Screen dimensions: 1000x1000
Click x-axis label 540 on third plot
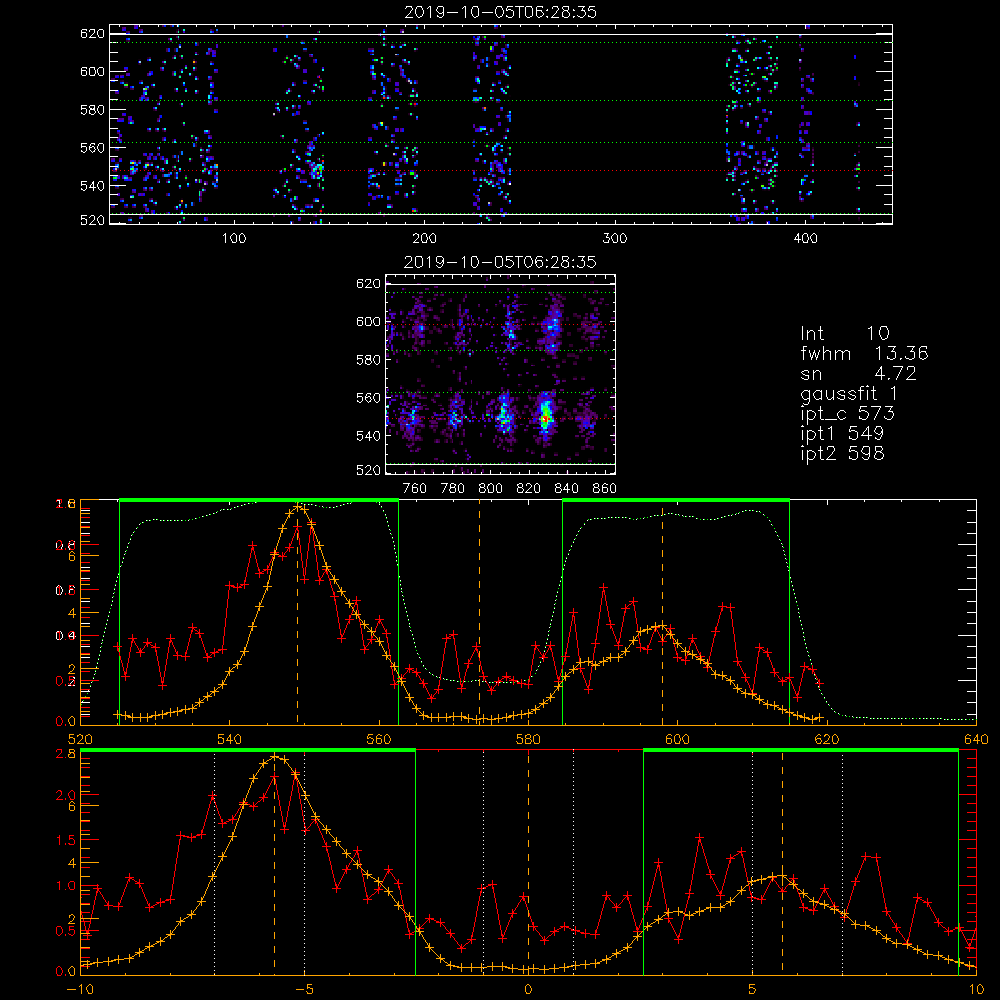pyautogui.click(x=230, y=740)
